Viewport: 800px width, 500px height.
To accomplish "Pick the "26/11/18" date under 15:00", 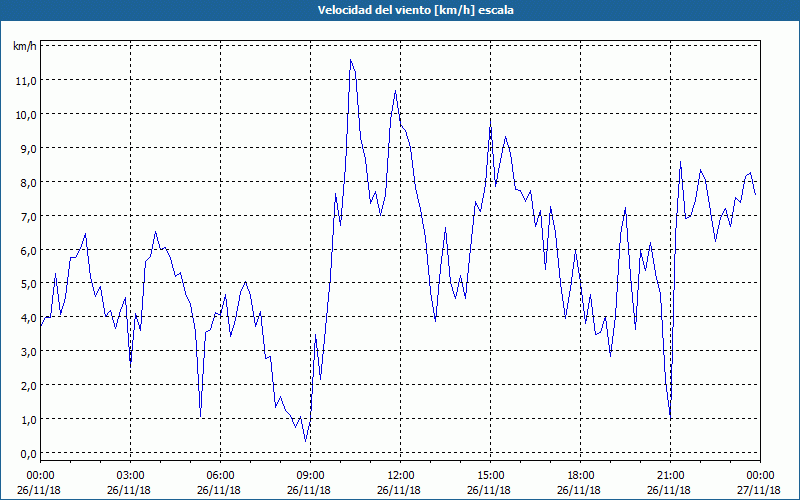I will point(489,490).
